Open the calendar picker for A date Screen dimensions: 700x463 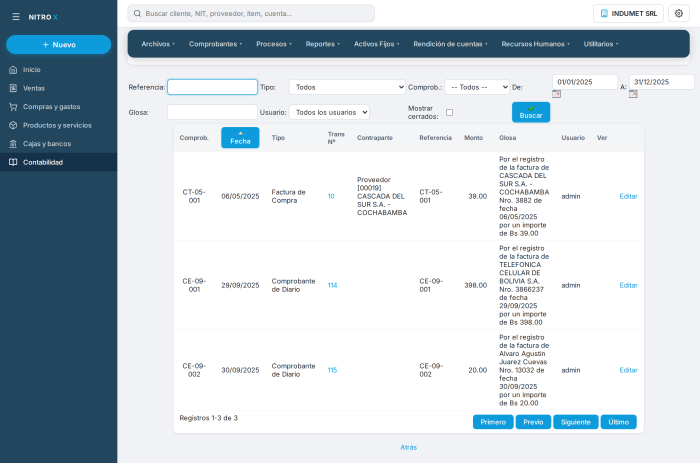click(x=633, y=94)
